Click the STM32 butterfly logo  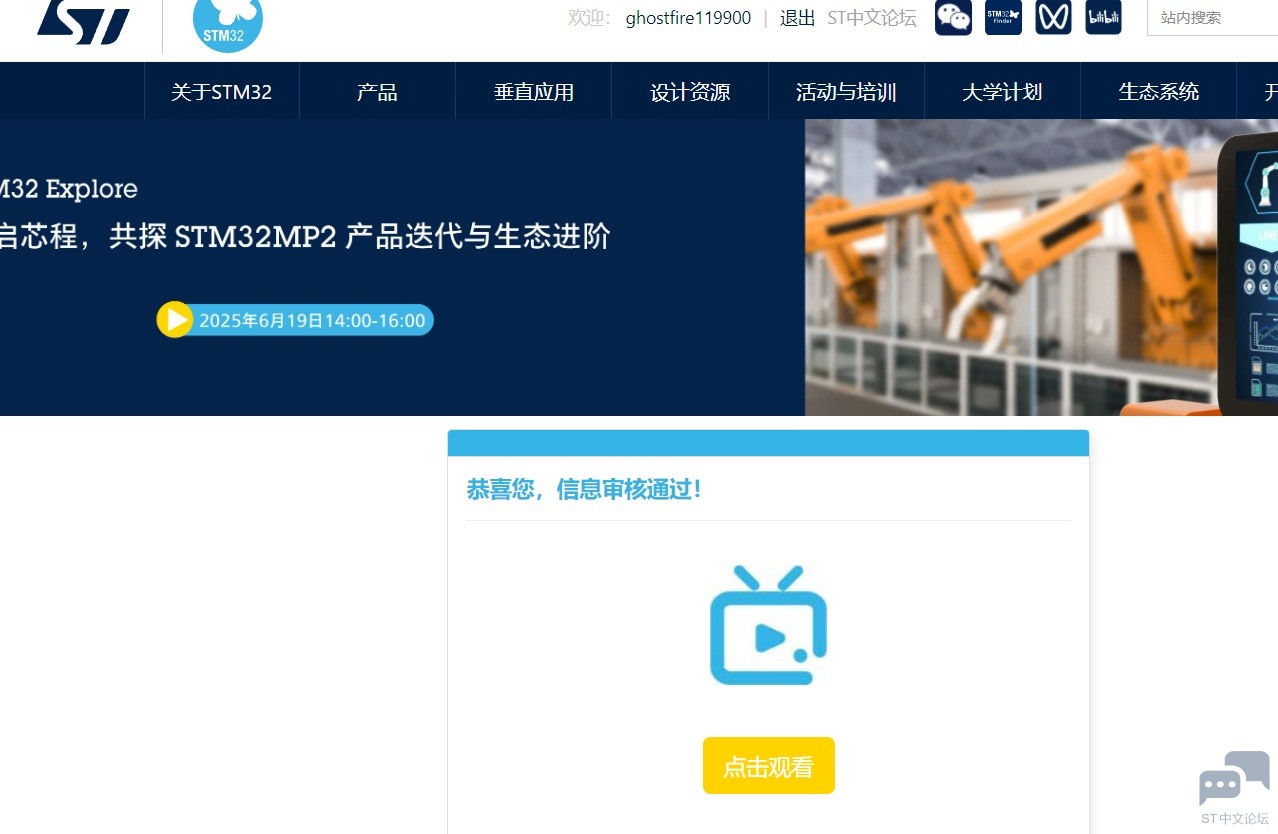228,24
